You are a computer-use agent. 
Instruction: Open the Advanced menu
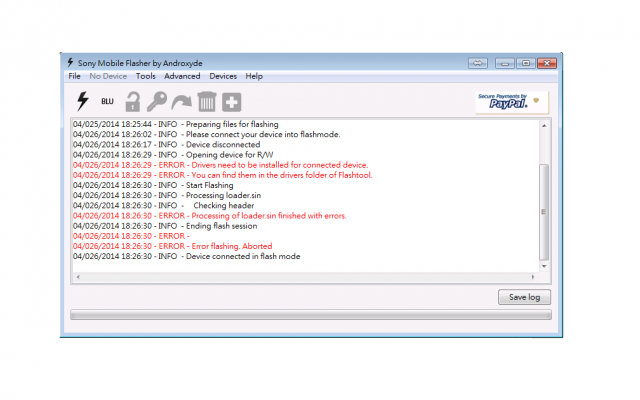coord(182,76)
